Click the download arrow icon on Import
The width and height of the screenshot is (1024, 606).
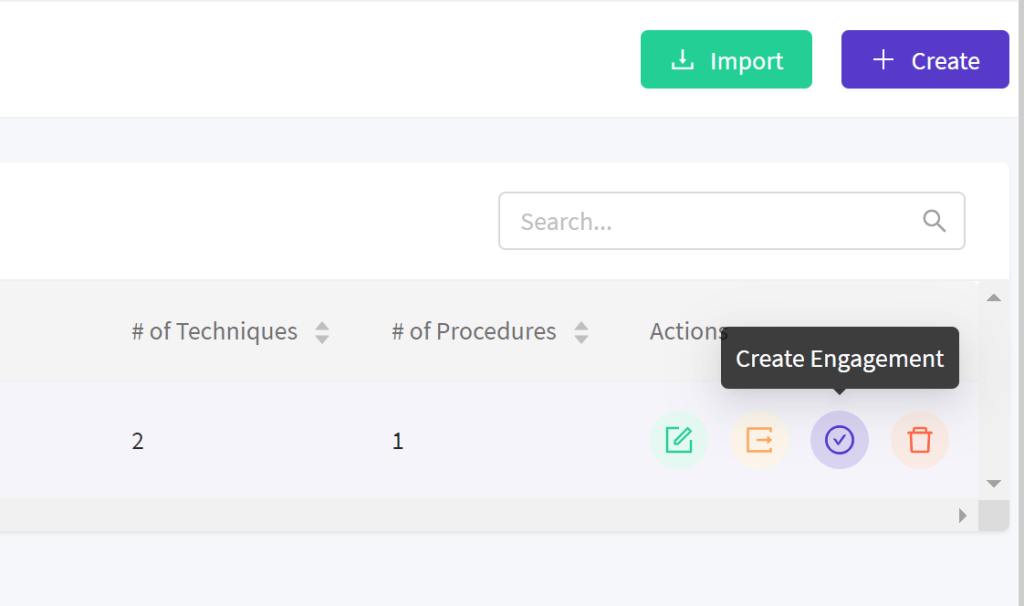[x=682, y=60]
